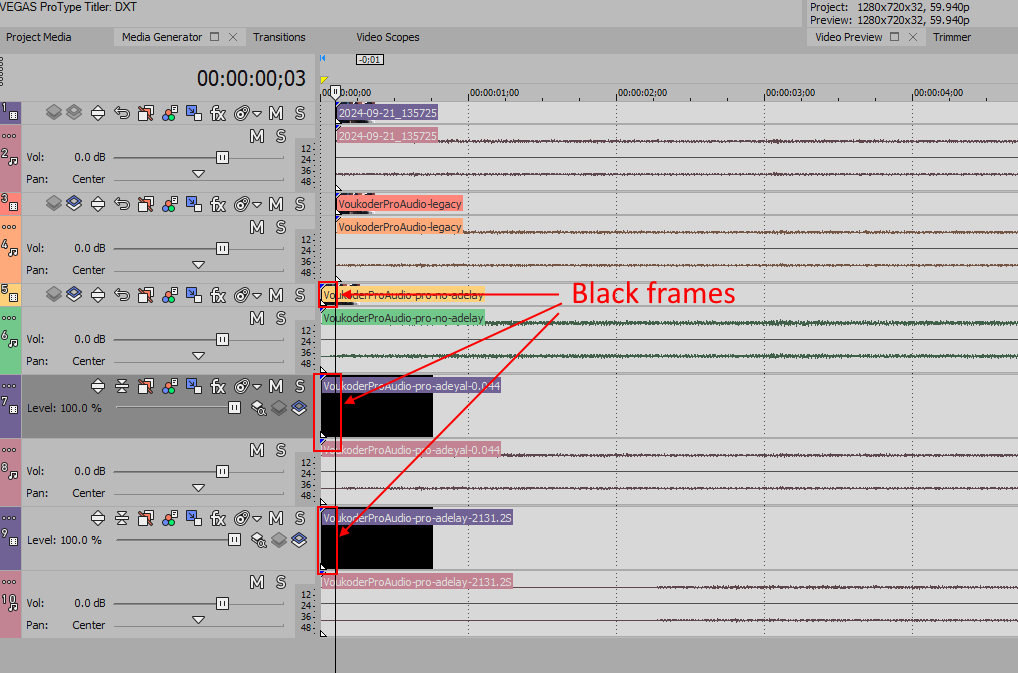
Task: Click the volume slider handle on track 2
Action: click(x=222, y=157)
